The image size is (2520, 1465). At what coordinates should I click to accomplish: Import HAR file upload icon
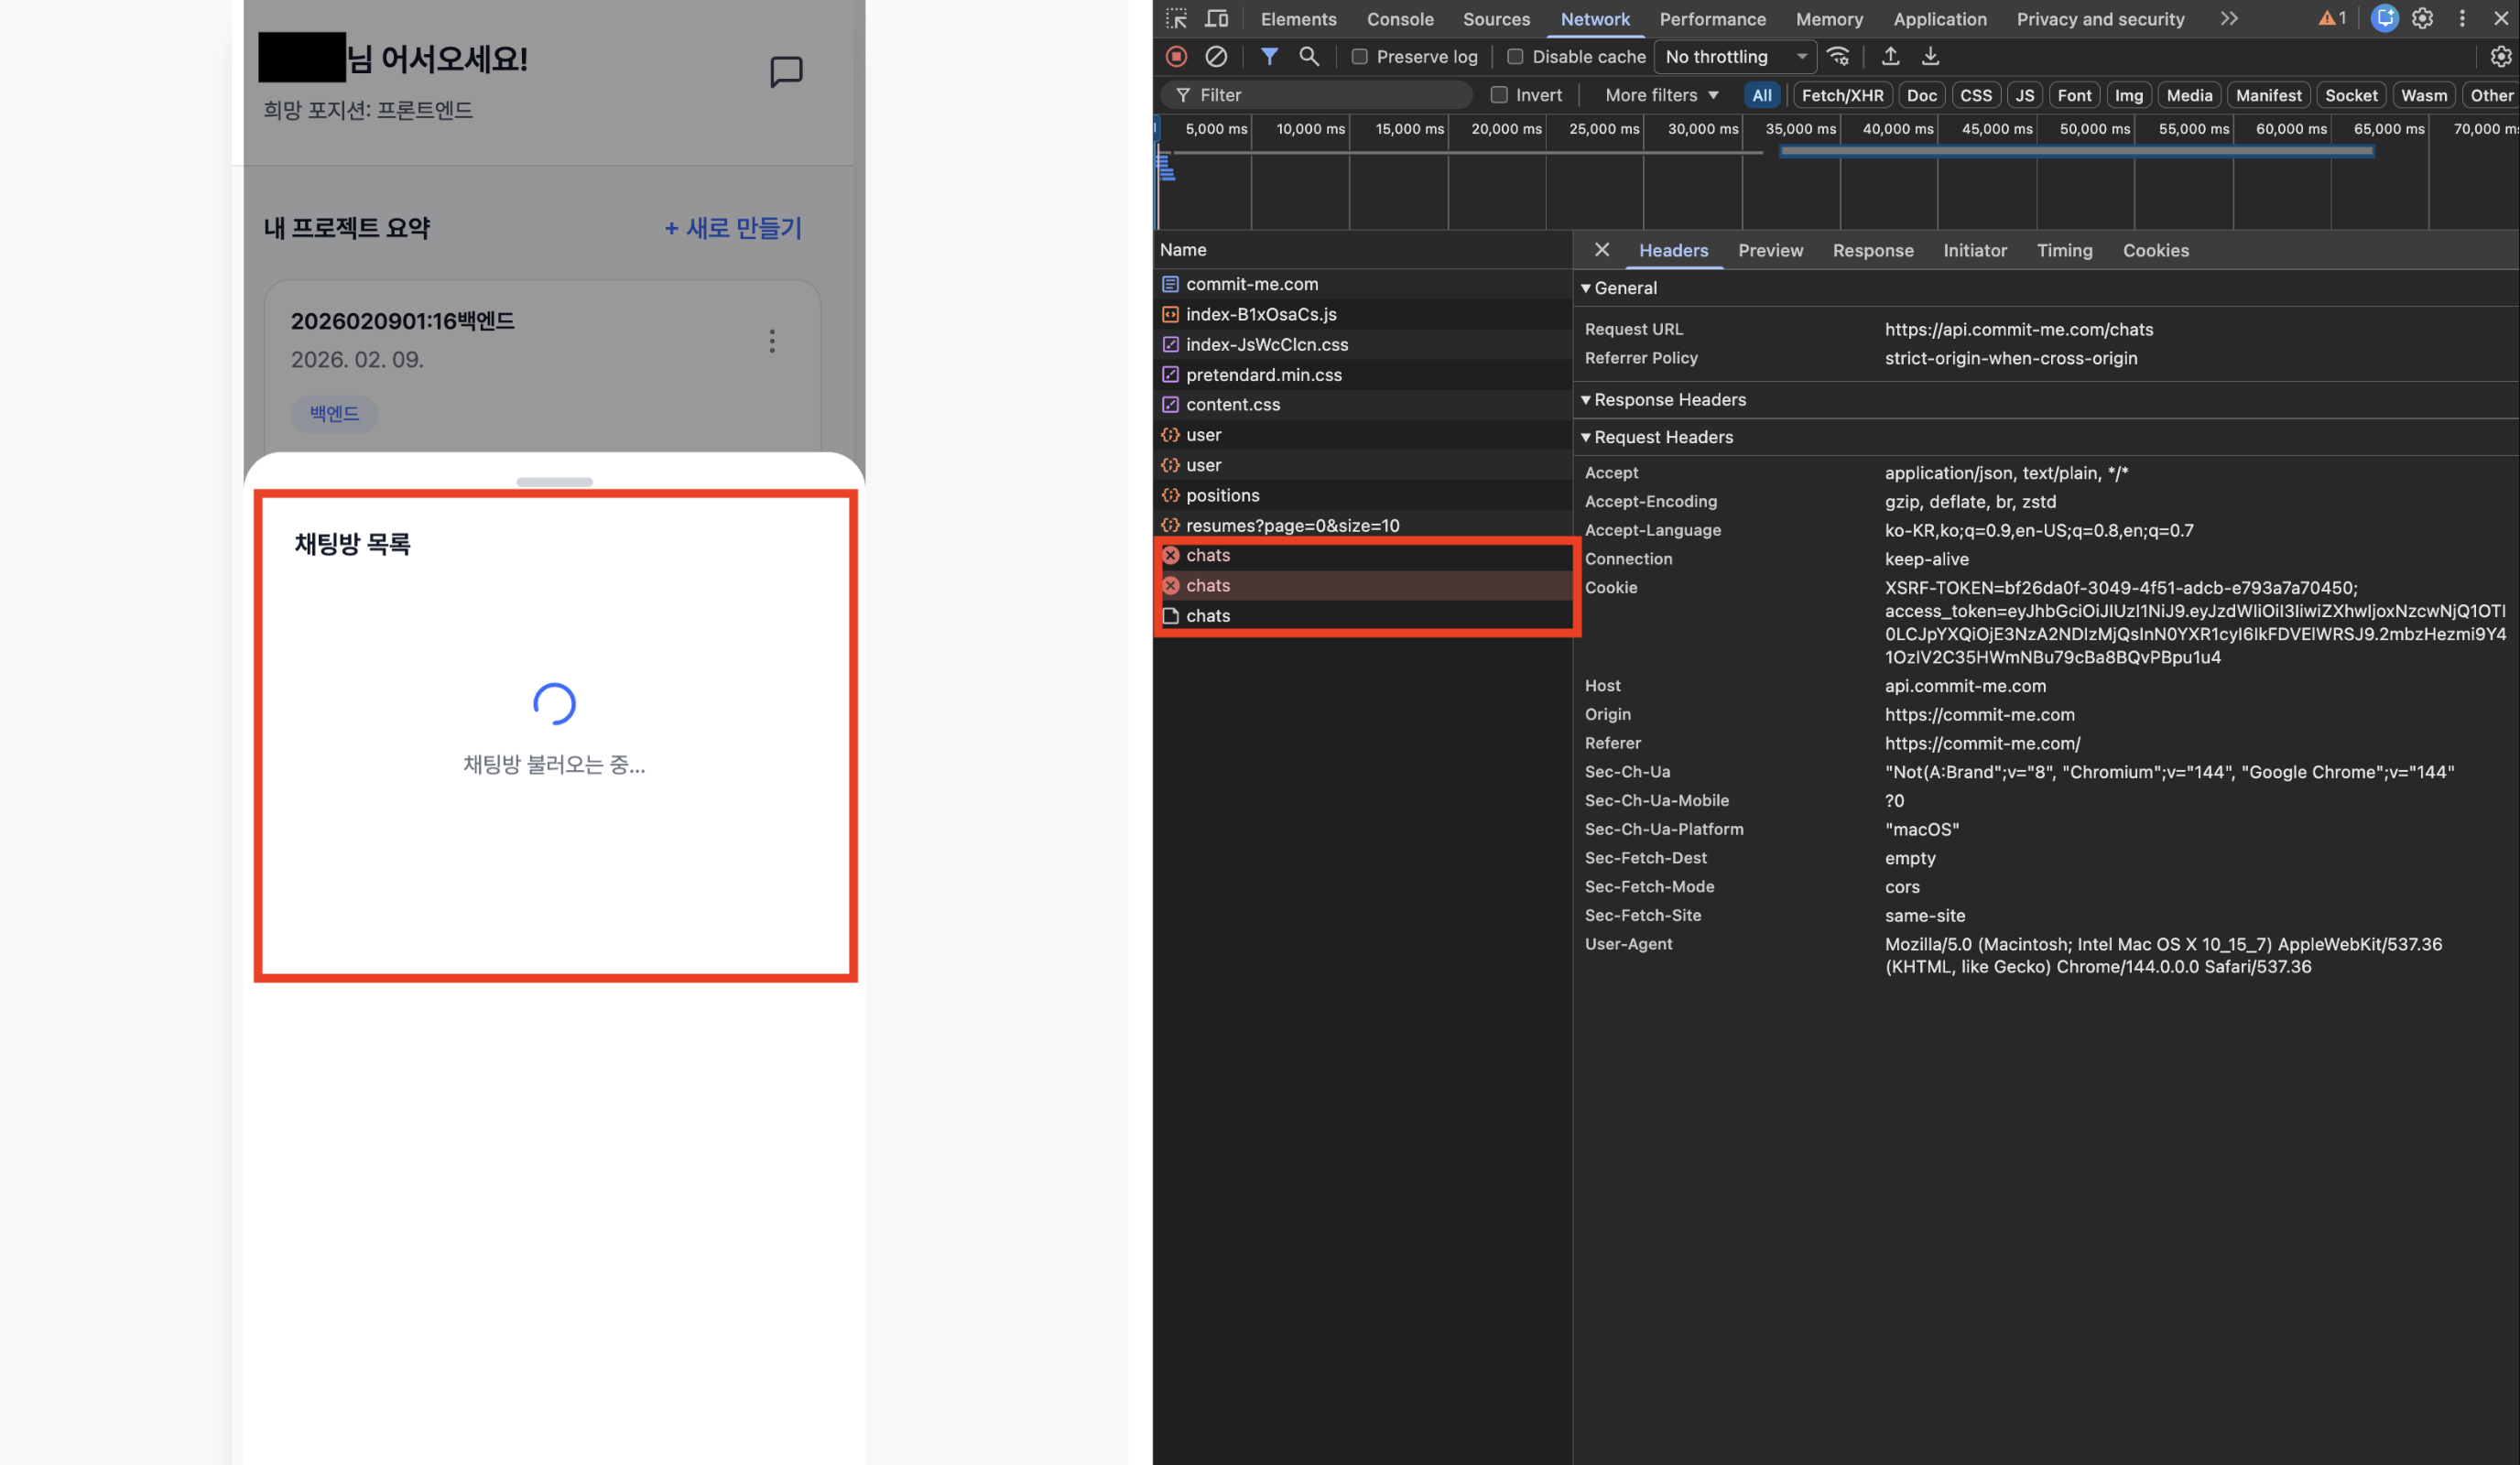coord(1890,57)
